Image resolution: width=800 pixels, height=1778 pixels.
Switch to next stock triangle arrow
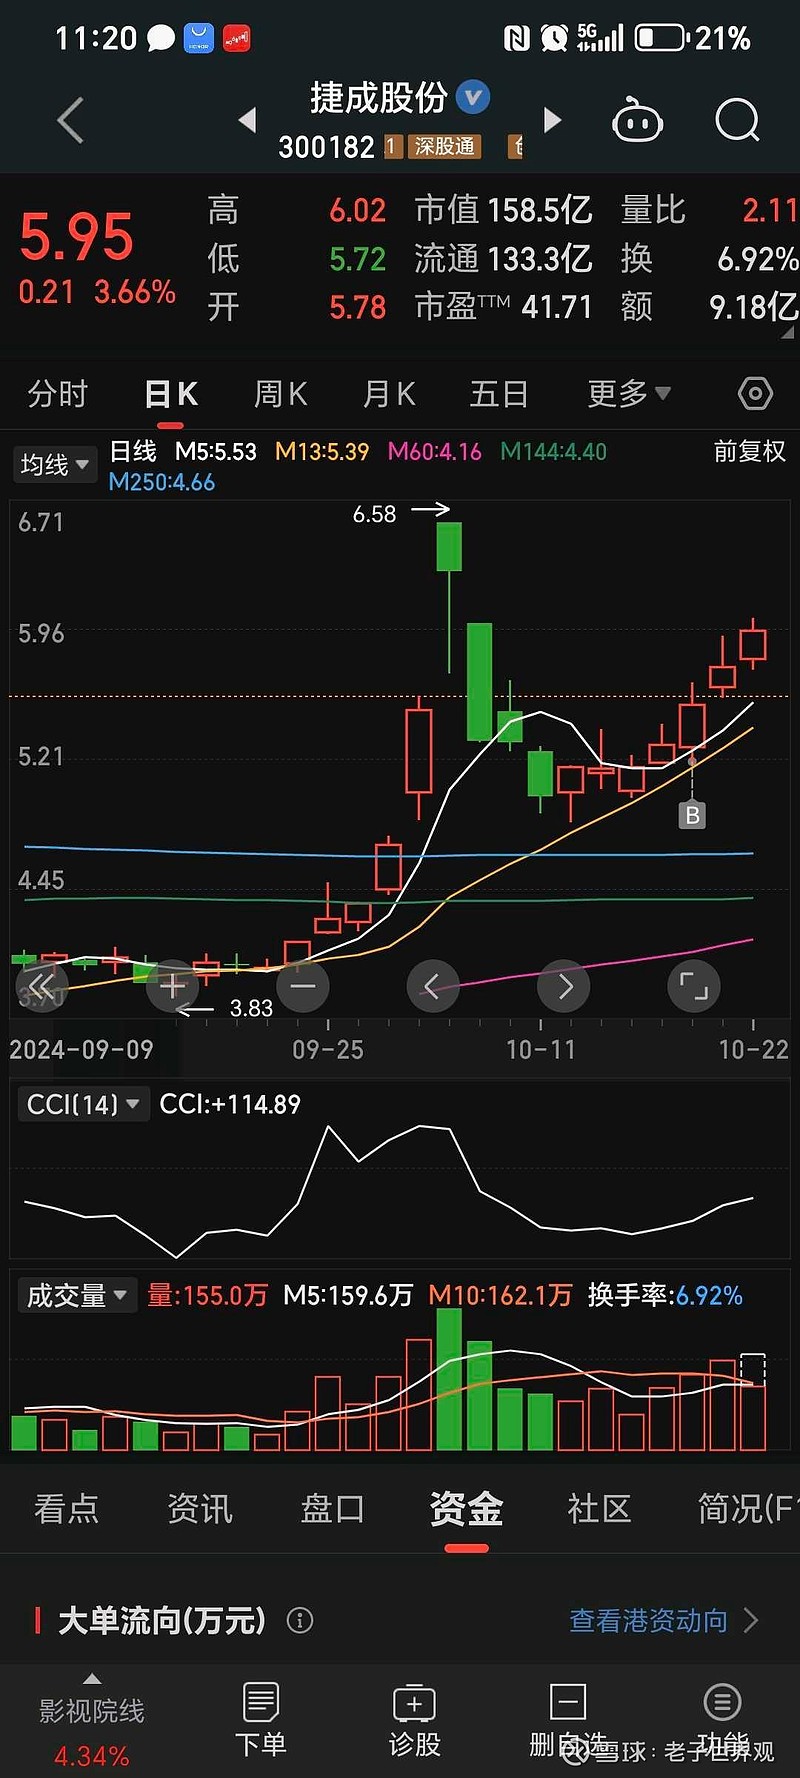[552, 121]
